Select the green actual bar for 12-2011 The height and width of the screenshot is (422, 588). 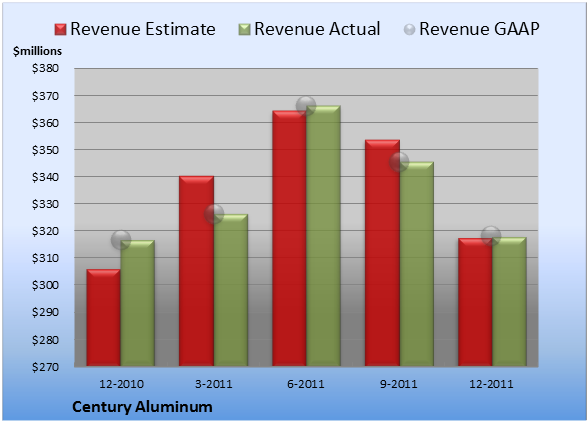(x=509, y=302)
